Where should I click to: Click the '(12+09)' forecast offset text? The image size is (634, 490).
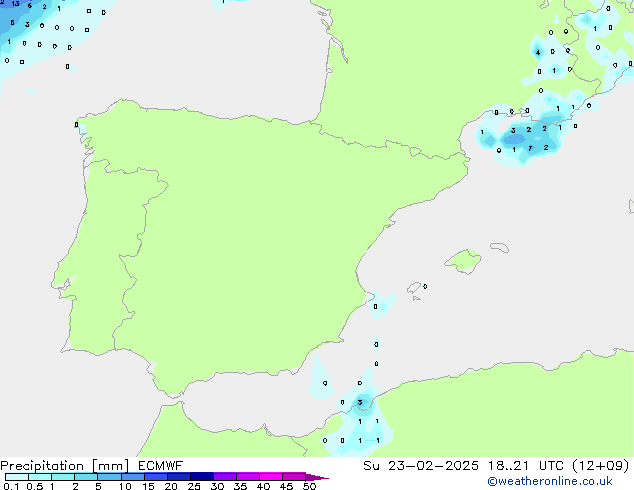point(601,466)
